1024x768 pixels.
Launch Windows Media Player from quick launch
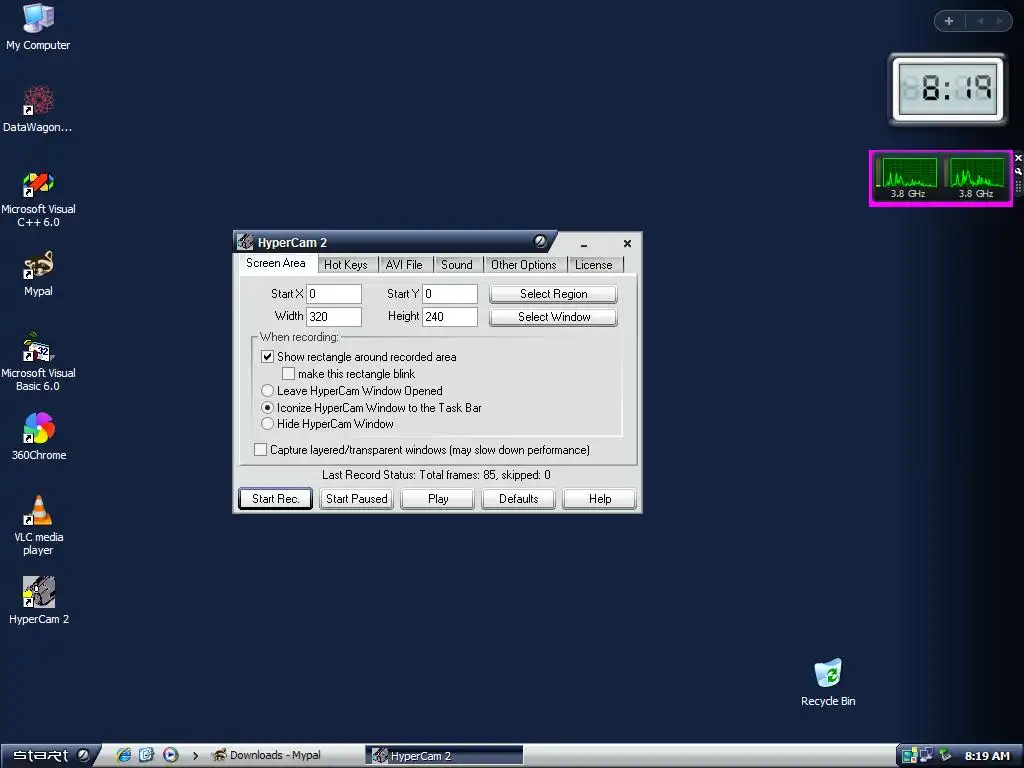point(170,755)
